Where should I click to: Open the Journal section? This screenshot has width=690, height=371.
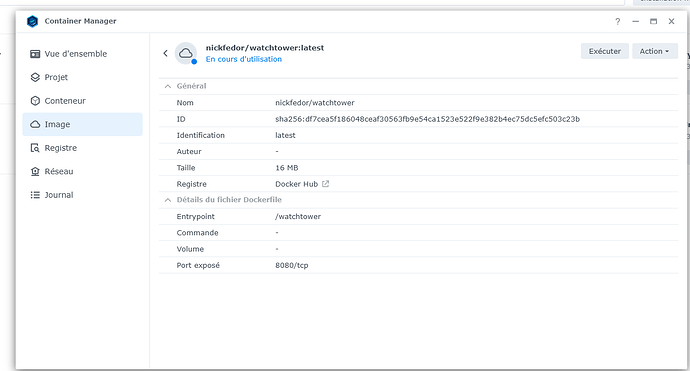coord(83,195)
